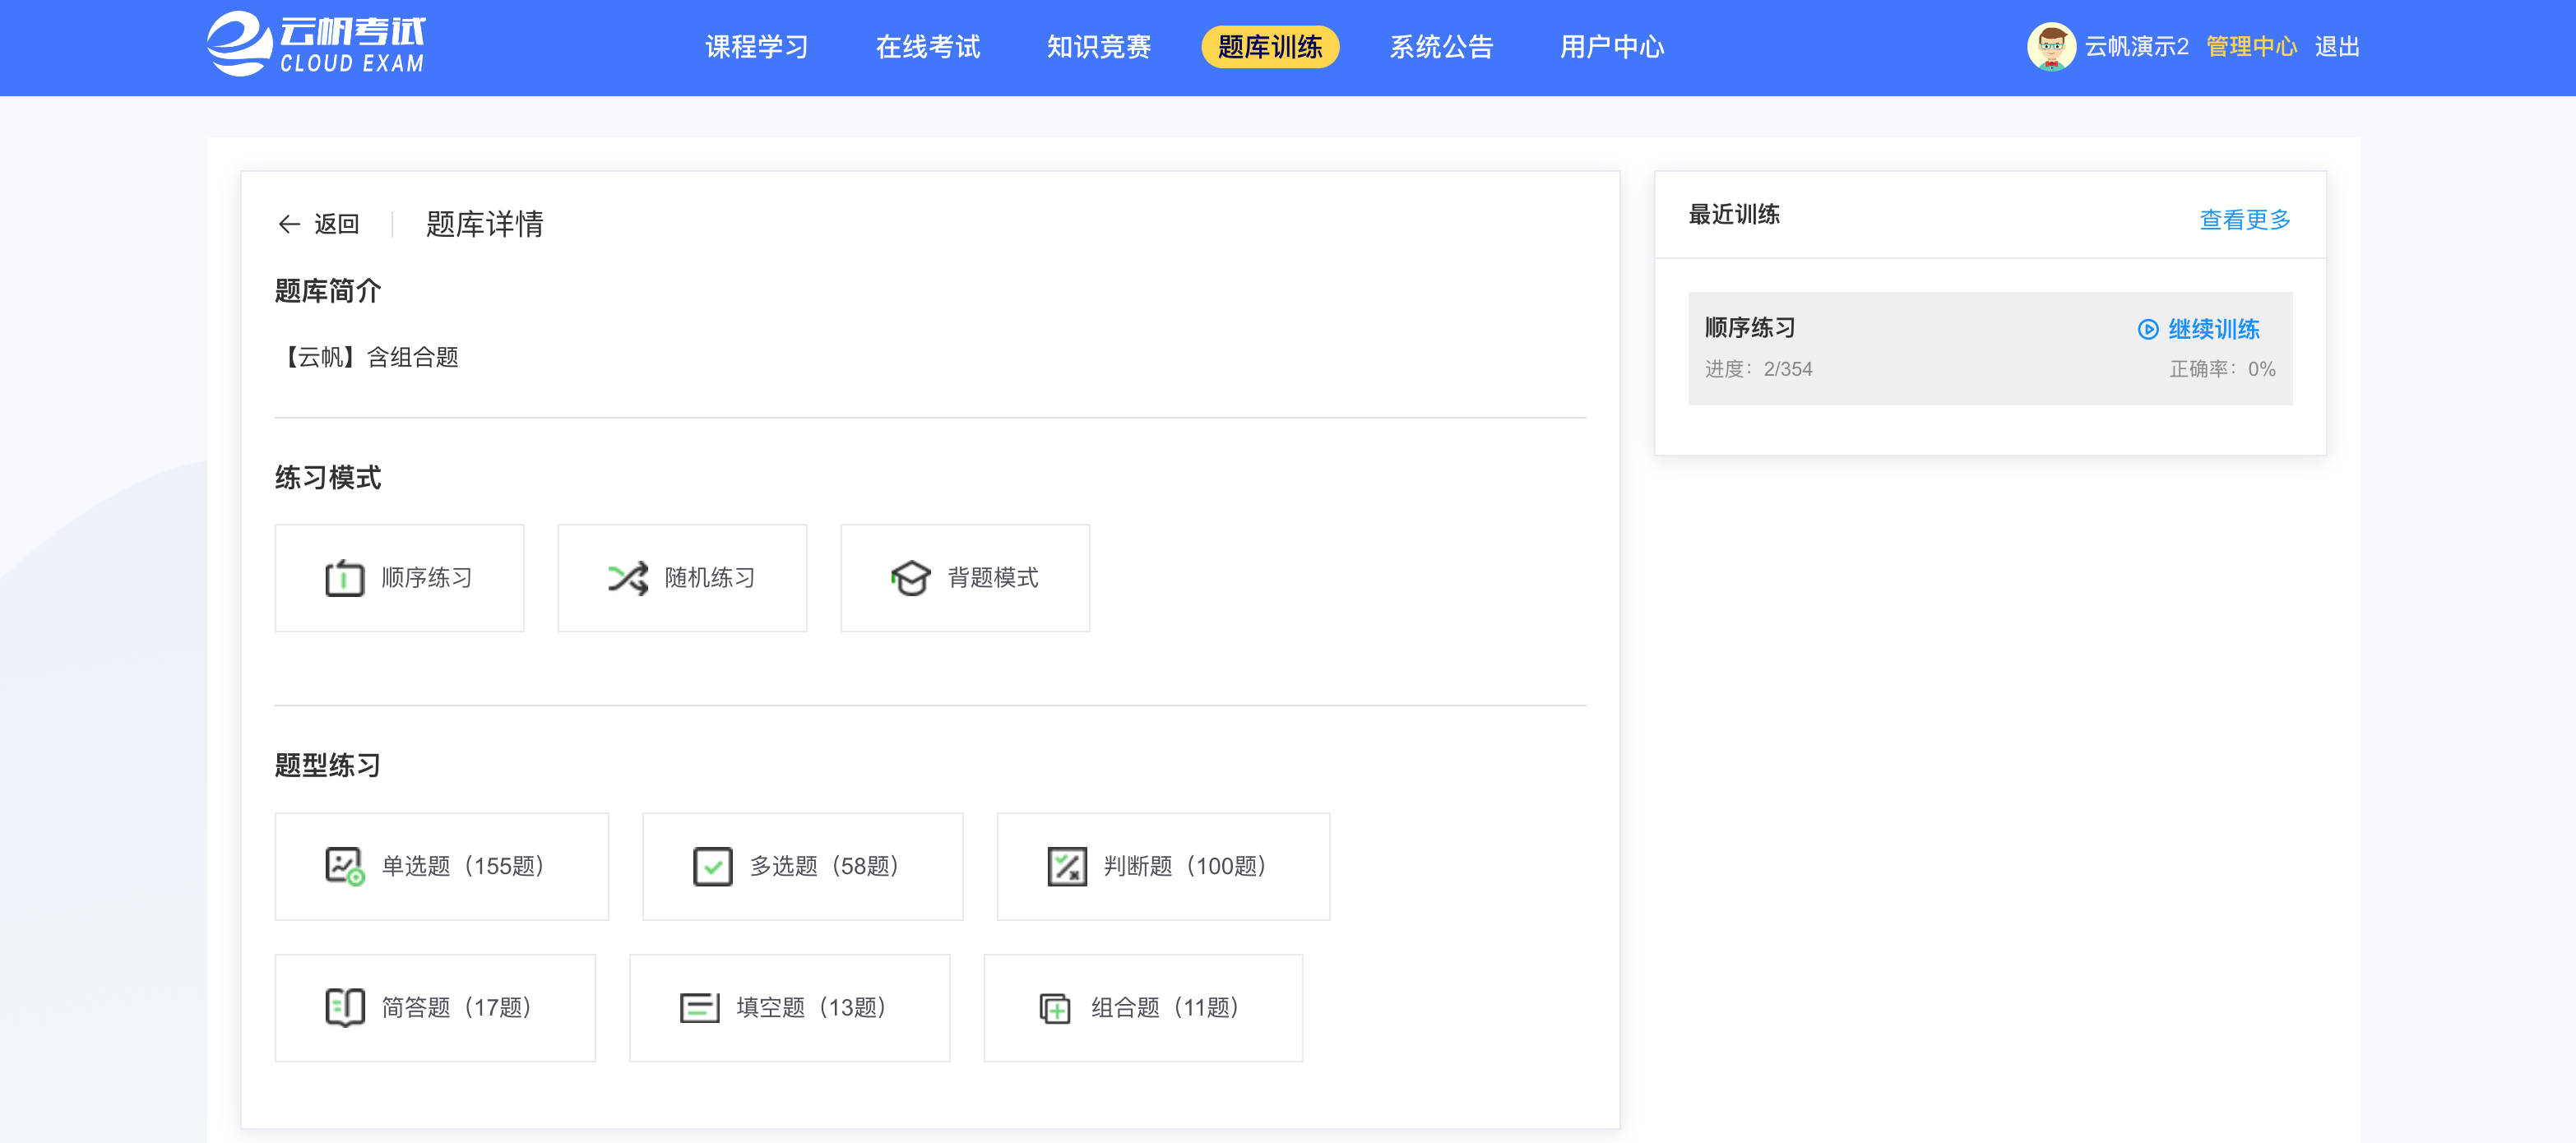This screenshot has width=2576, height=1143.
Task: Click the random practice shuffle icon
Action: pos(628,578)
